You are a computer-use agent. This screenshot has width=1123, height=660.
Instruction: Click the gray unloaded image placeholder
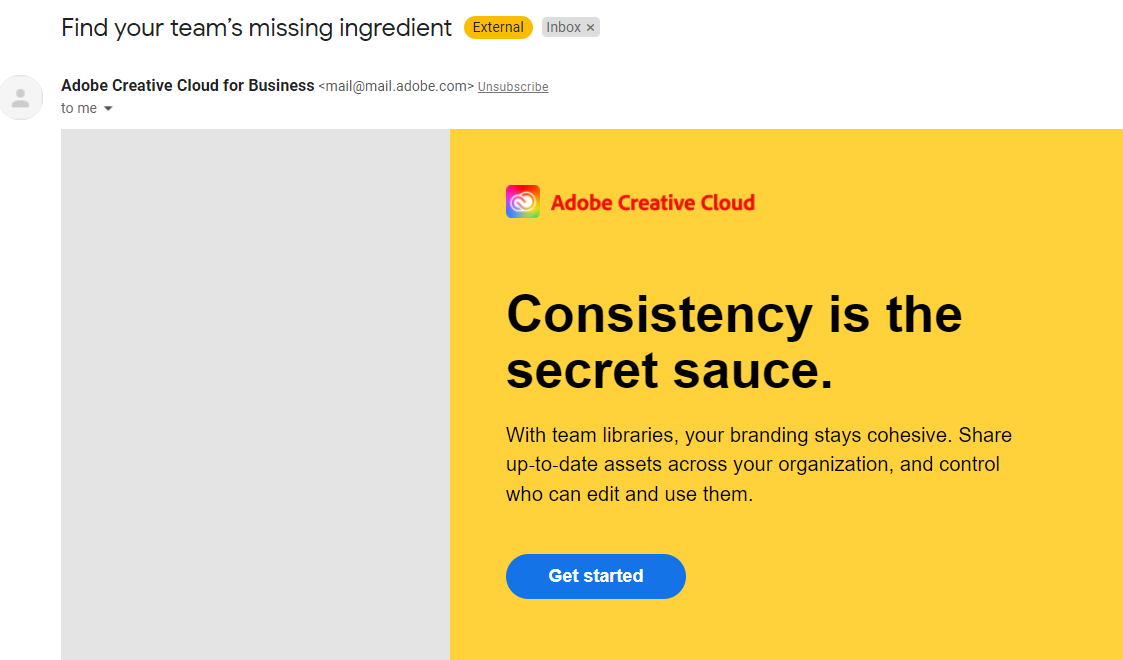(256, 394)
